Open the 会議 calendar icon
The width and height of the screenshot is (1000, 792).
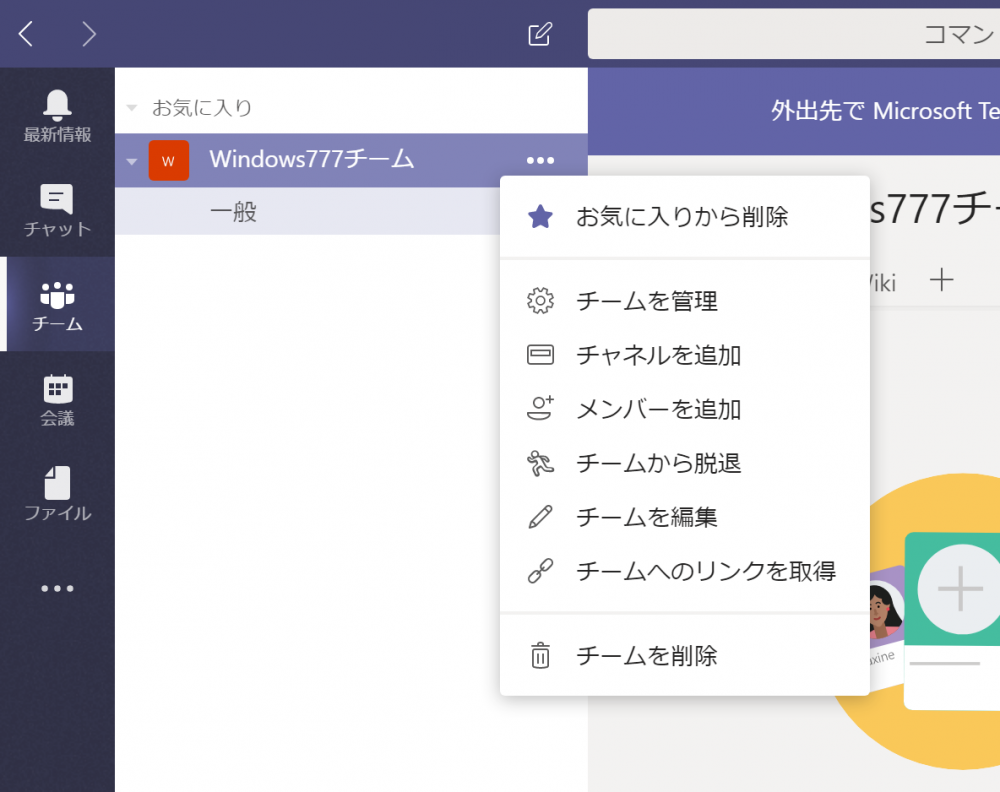point(57,390)
